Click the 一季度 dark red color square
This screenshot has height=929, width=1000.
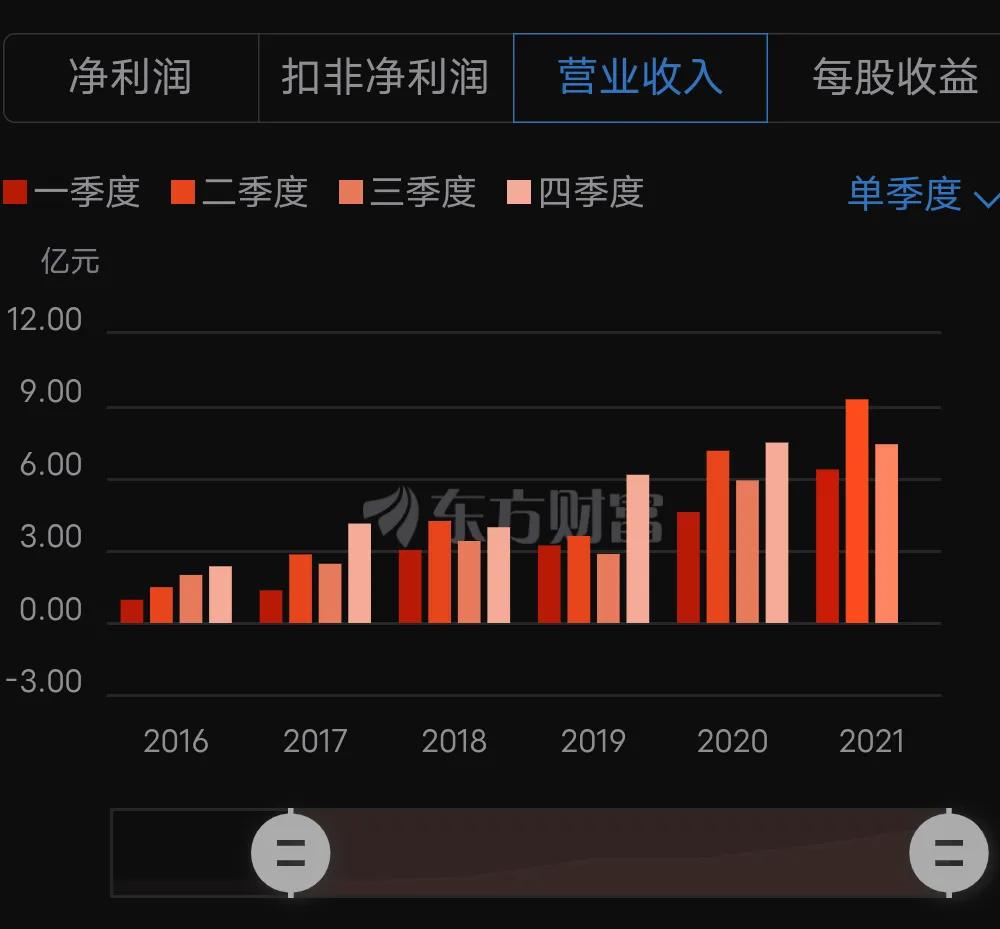pyautogui.click(x=15, y=192)
